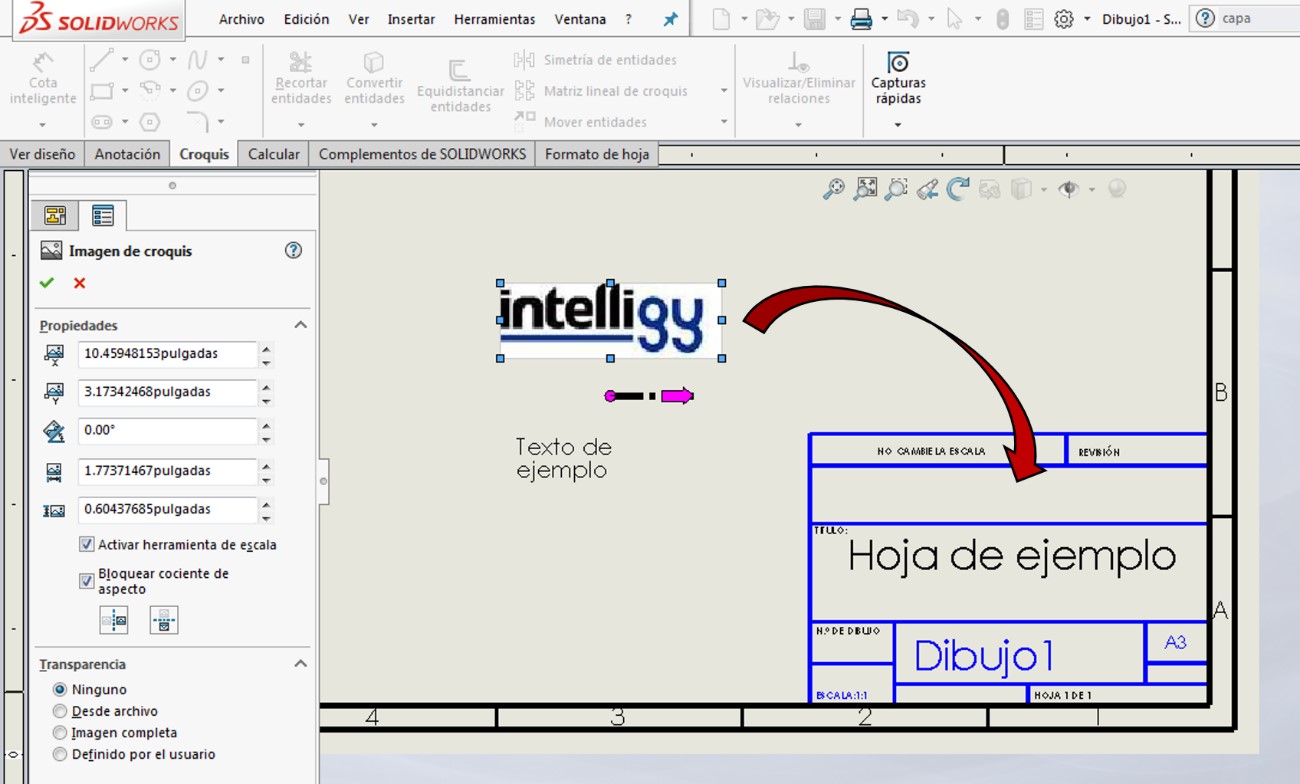The width and height of the screenshot is (1300, 784).
Task: Select Imagen completa transparency option
Action: point(60,733)
